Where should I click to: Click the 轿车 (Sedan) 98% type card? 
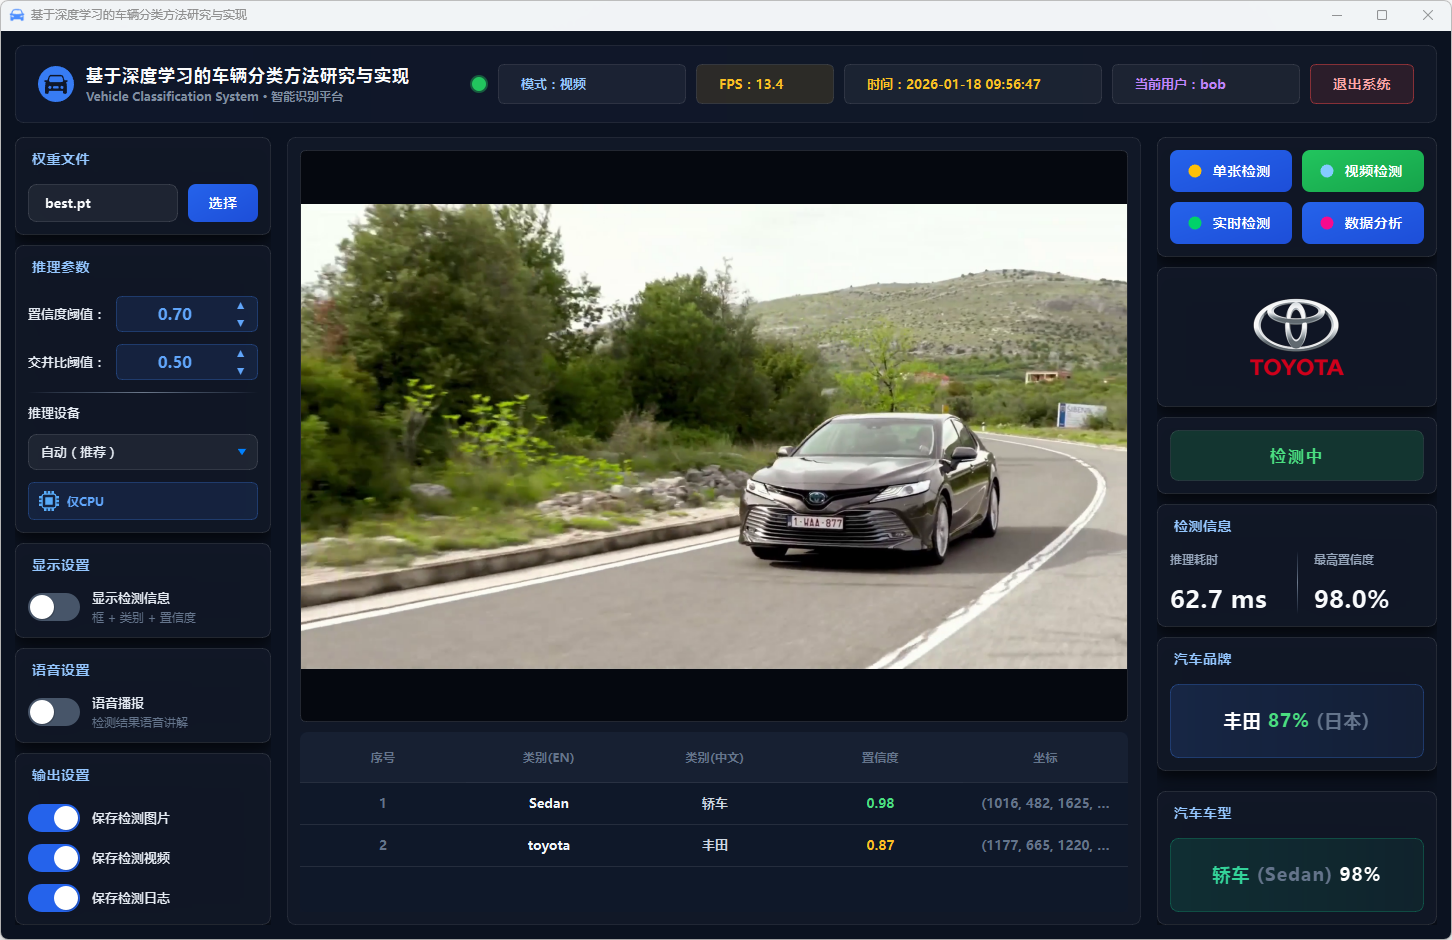click(x=1297, y=875)
